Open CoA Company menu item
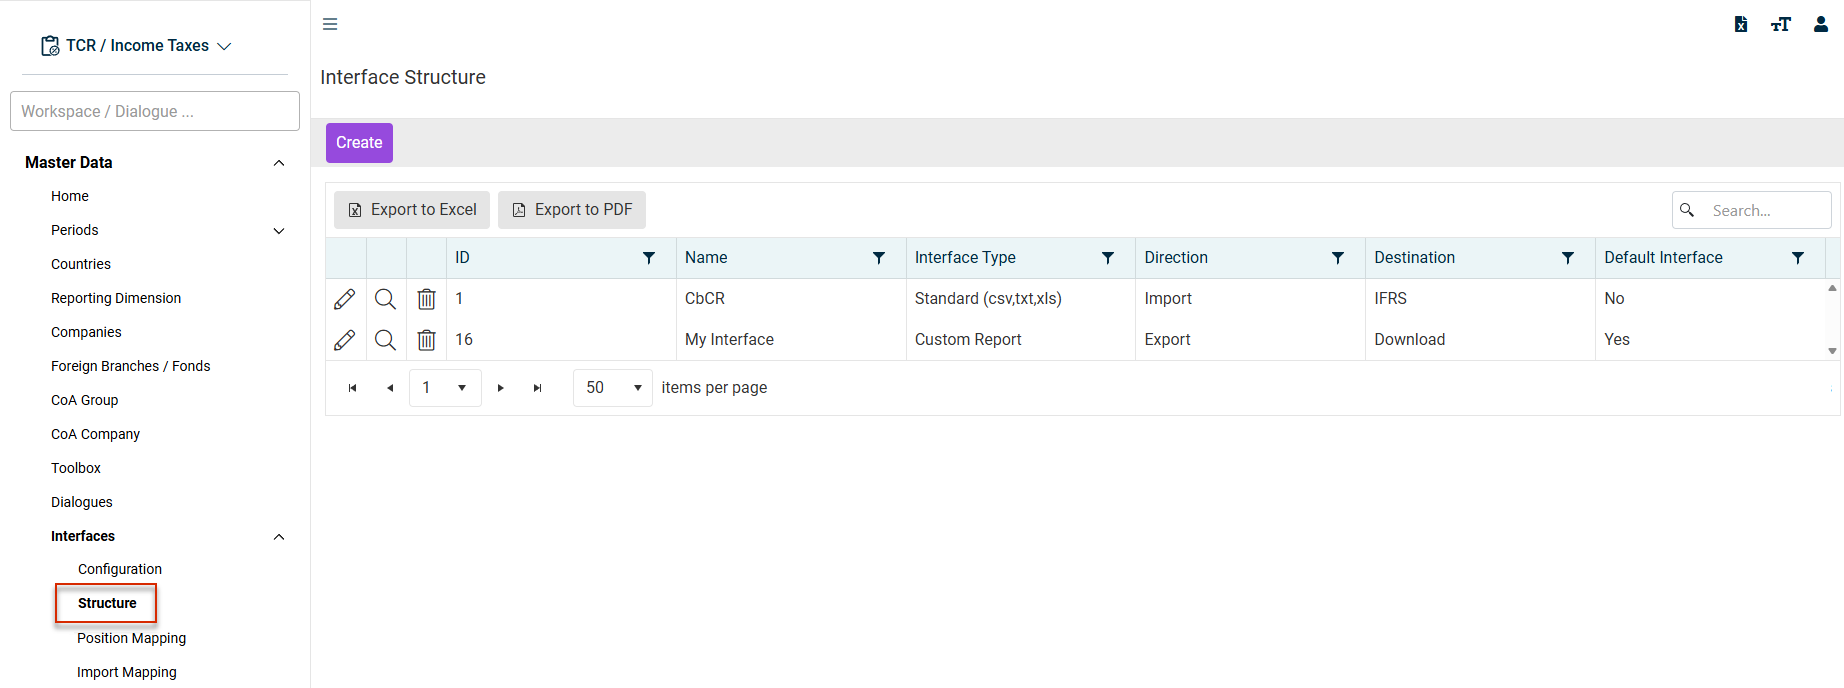The height and width of the screenshot is (688, 1844). coord(96,434)
